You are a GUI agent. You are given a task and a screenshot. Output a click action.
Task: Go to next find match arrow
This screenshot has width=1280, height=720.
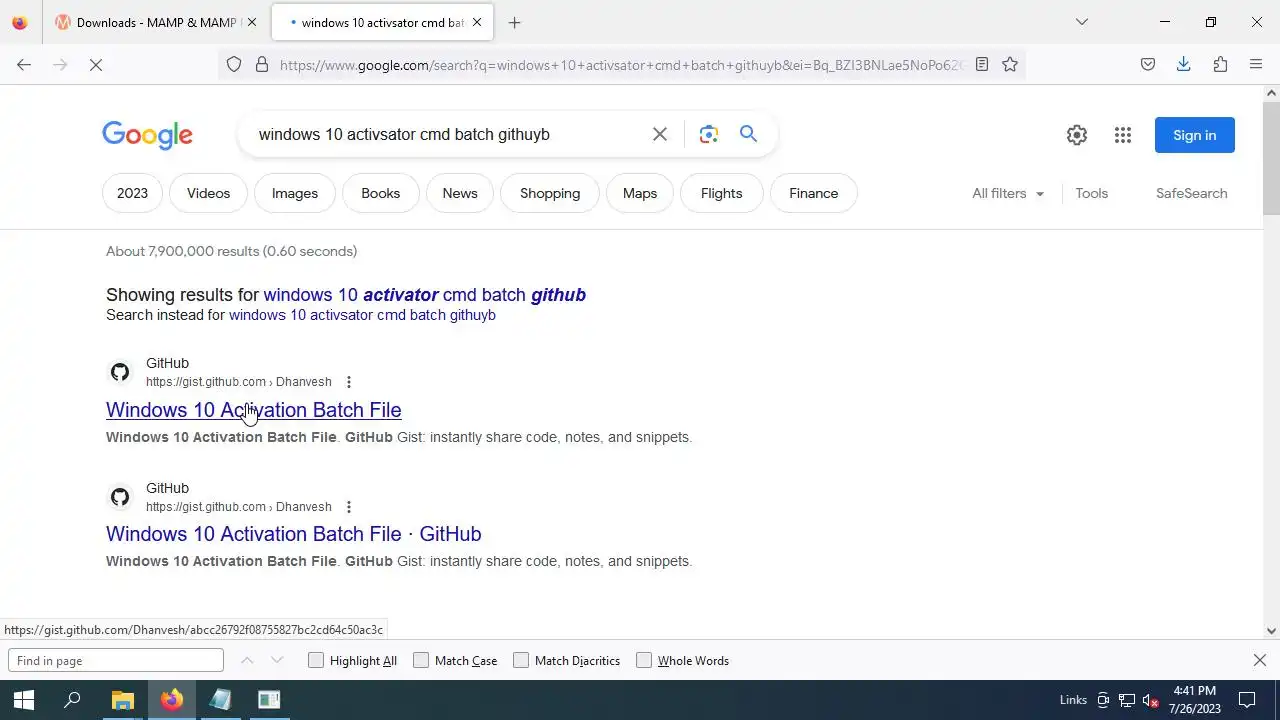tap(277, 660)
